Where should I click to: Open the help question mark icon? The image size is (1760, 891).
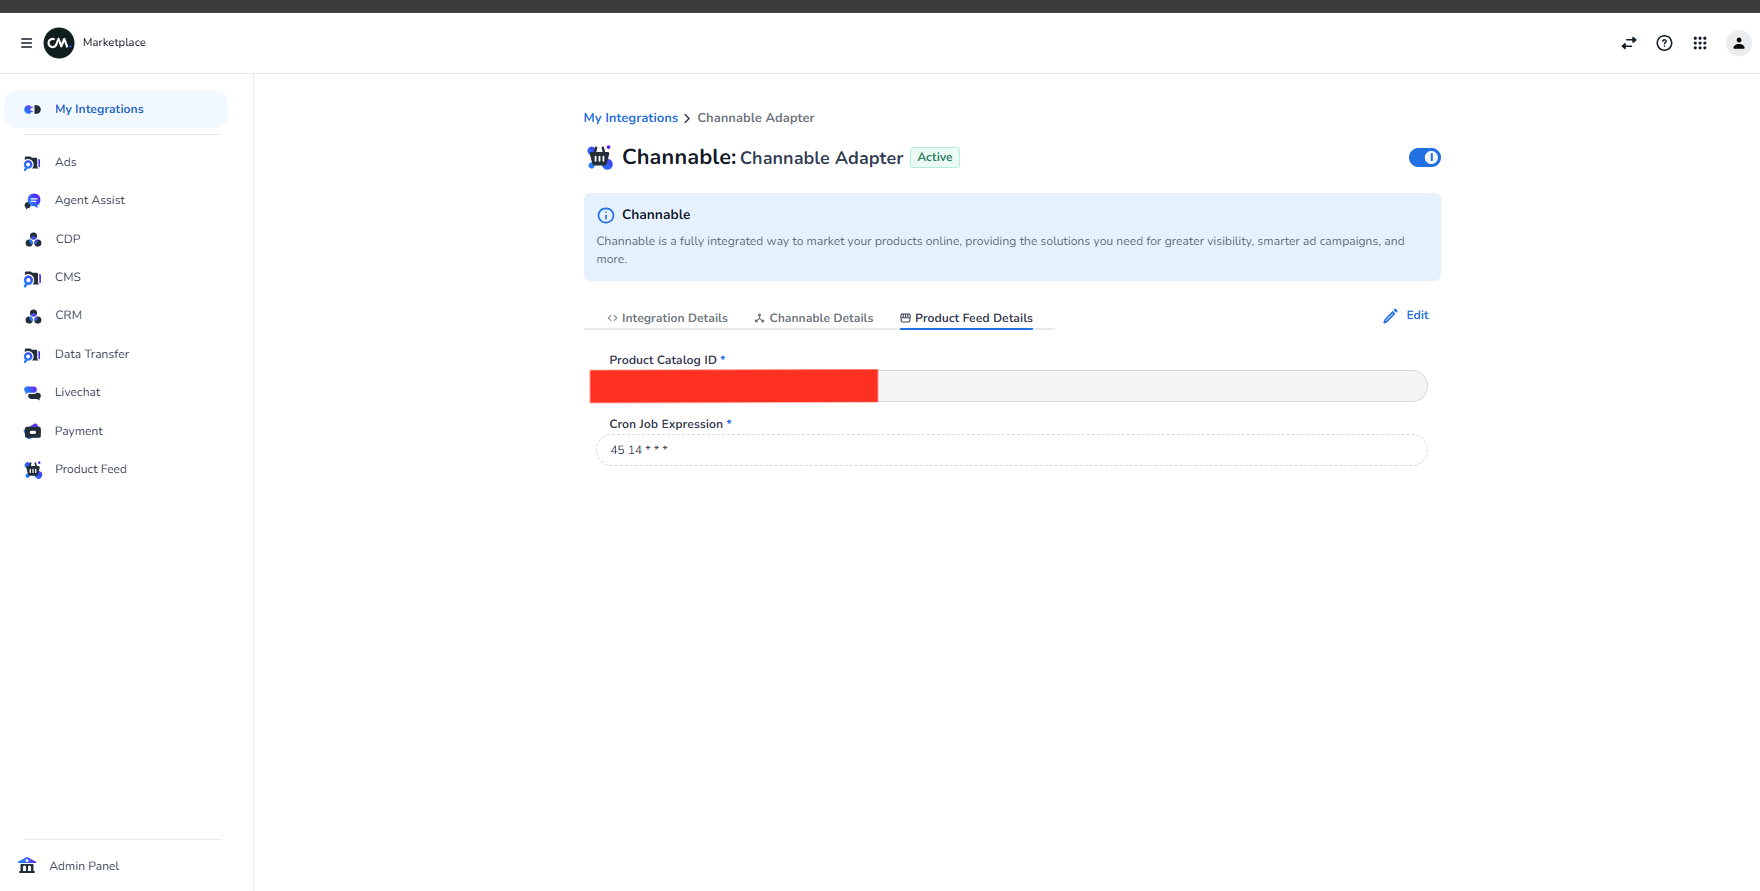tap(1664, 43)
